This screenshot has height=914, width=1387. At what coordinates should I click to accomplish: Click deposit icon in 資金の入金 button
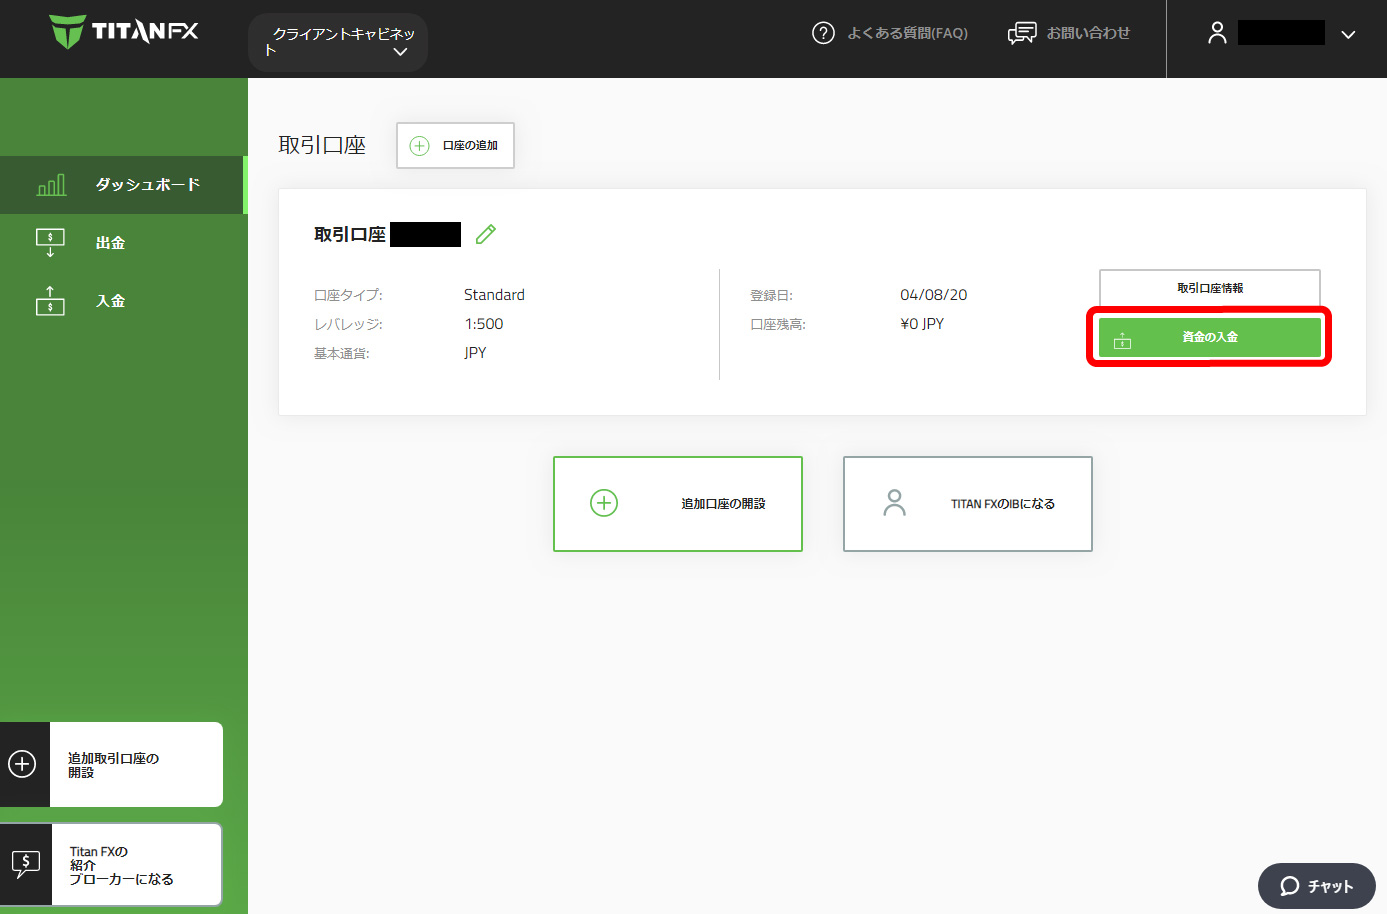[x=1123, y=340]
